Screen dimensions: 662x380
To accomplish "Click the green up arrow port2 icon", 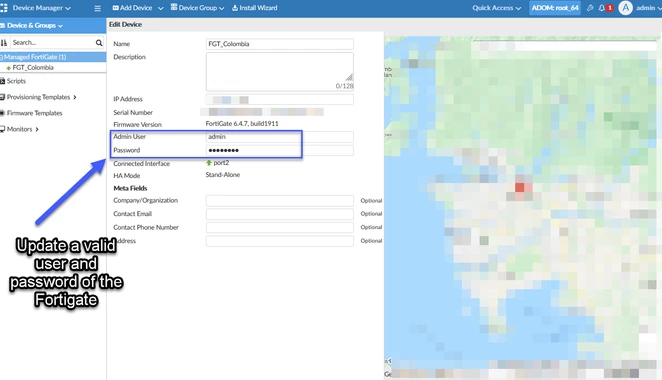I will pyautogui.click(x=209, y=163).
